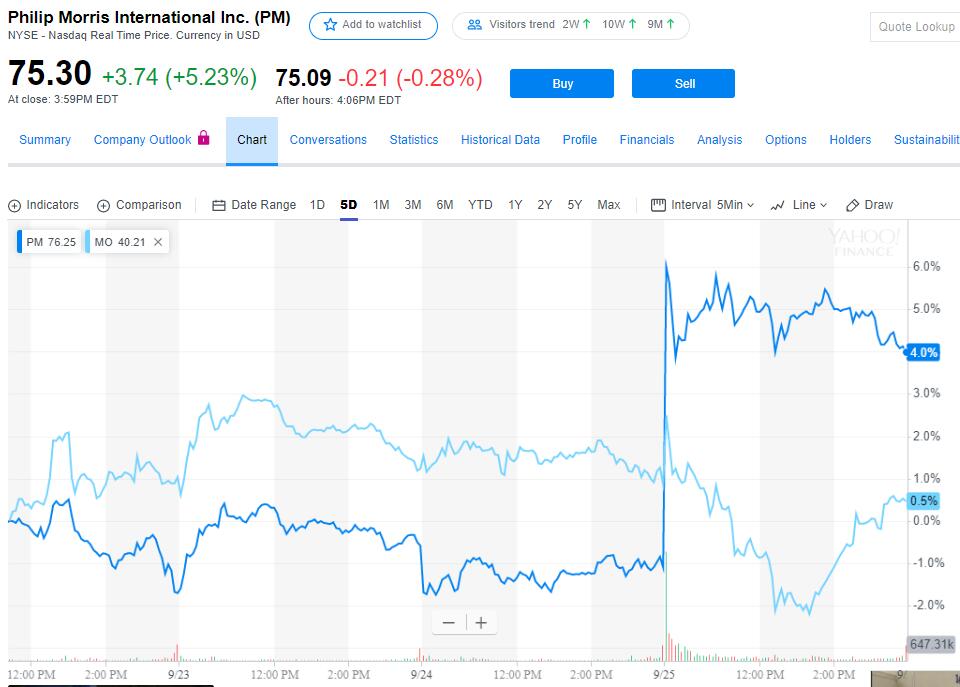Expand the Line chart type dropdown

pos(799,205)
